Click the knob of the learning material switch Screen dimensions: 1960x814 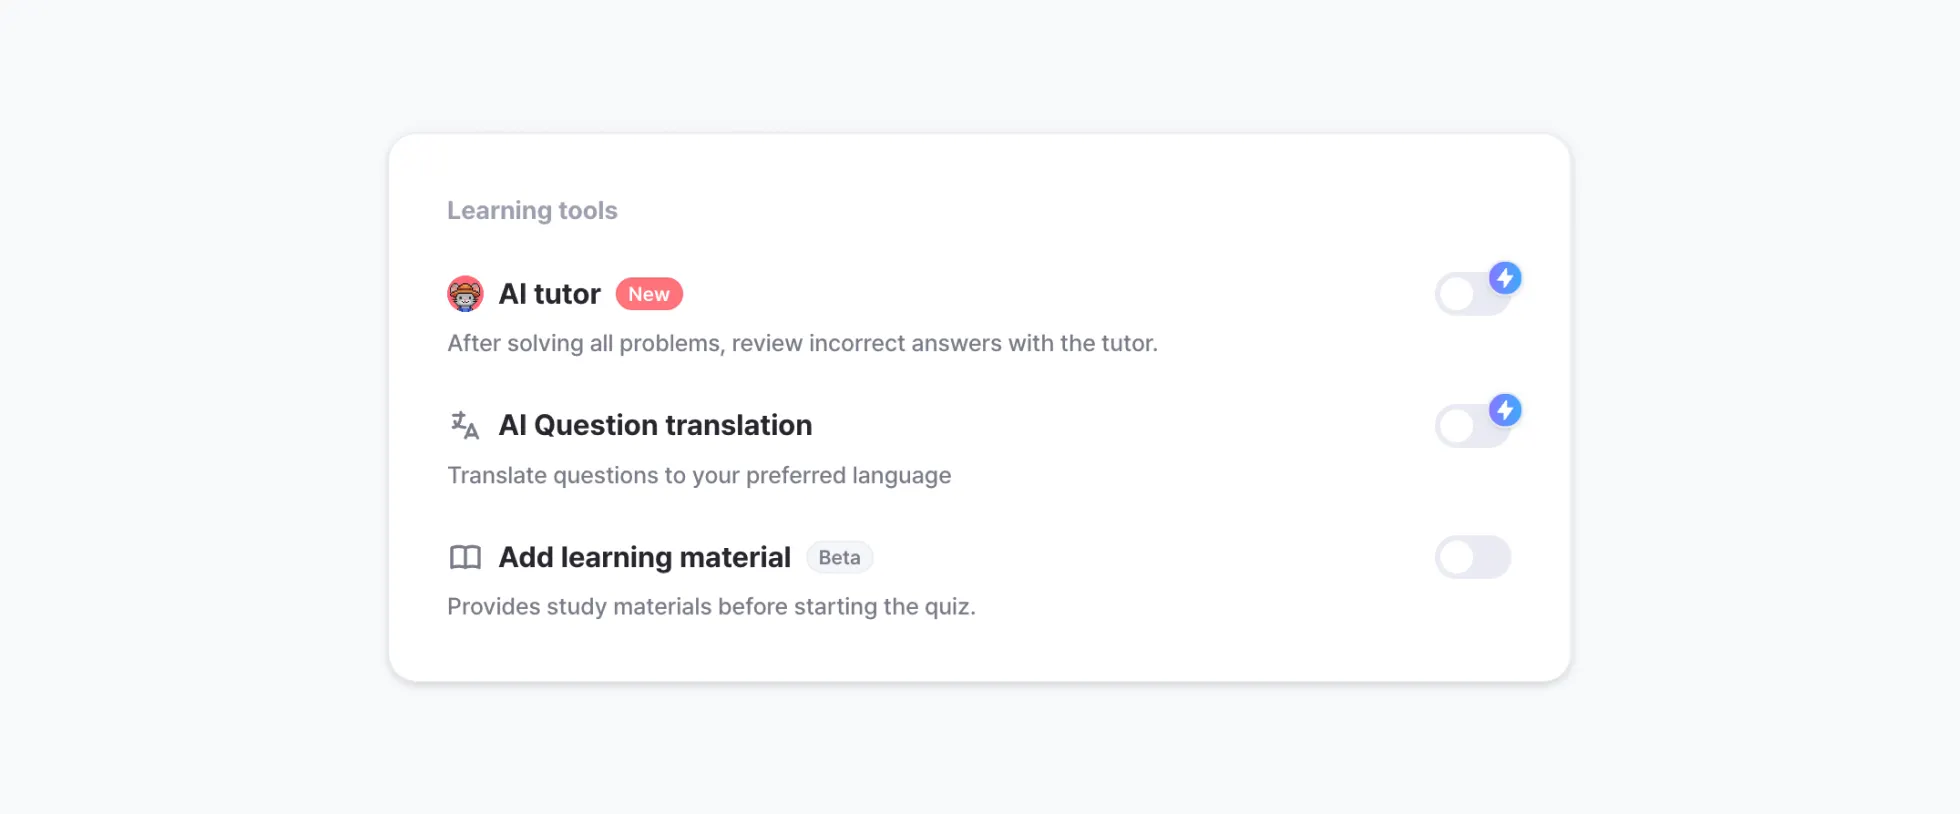coord(1457,557)
